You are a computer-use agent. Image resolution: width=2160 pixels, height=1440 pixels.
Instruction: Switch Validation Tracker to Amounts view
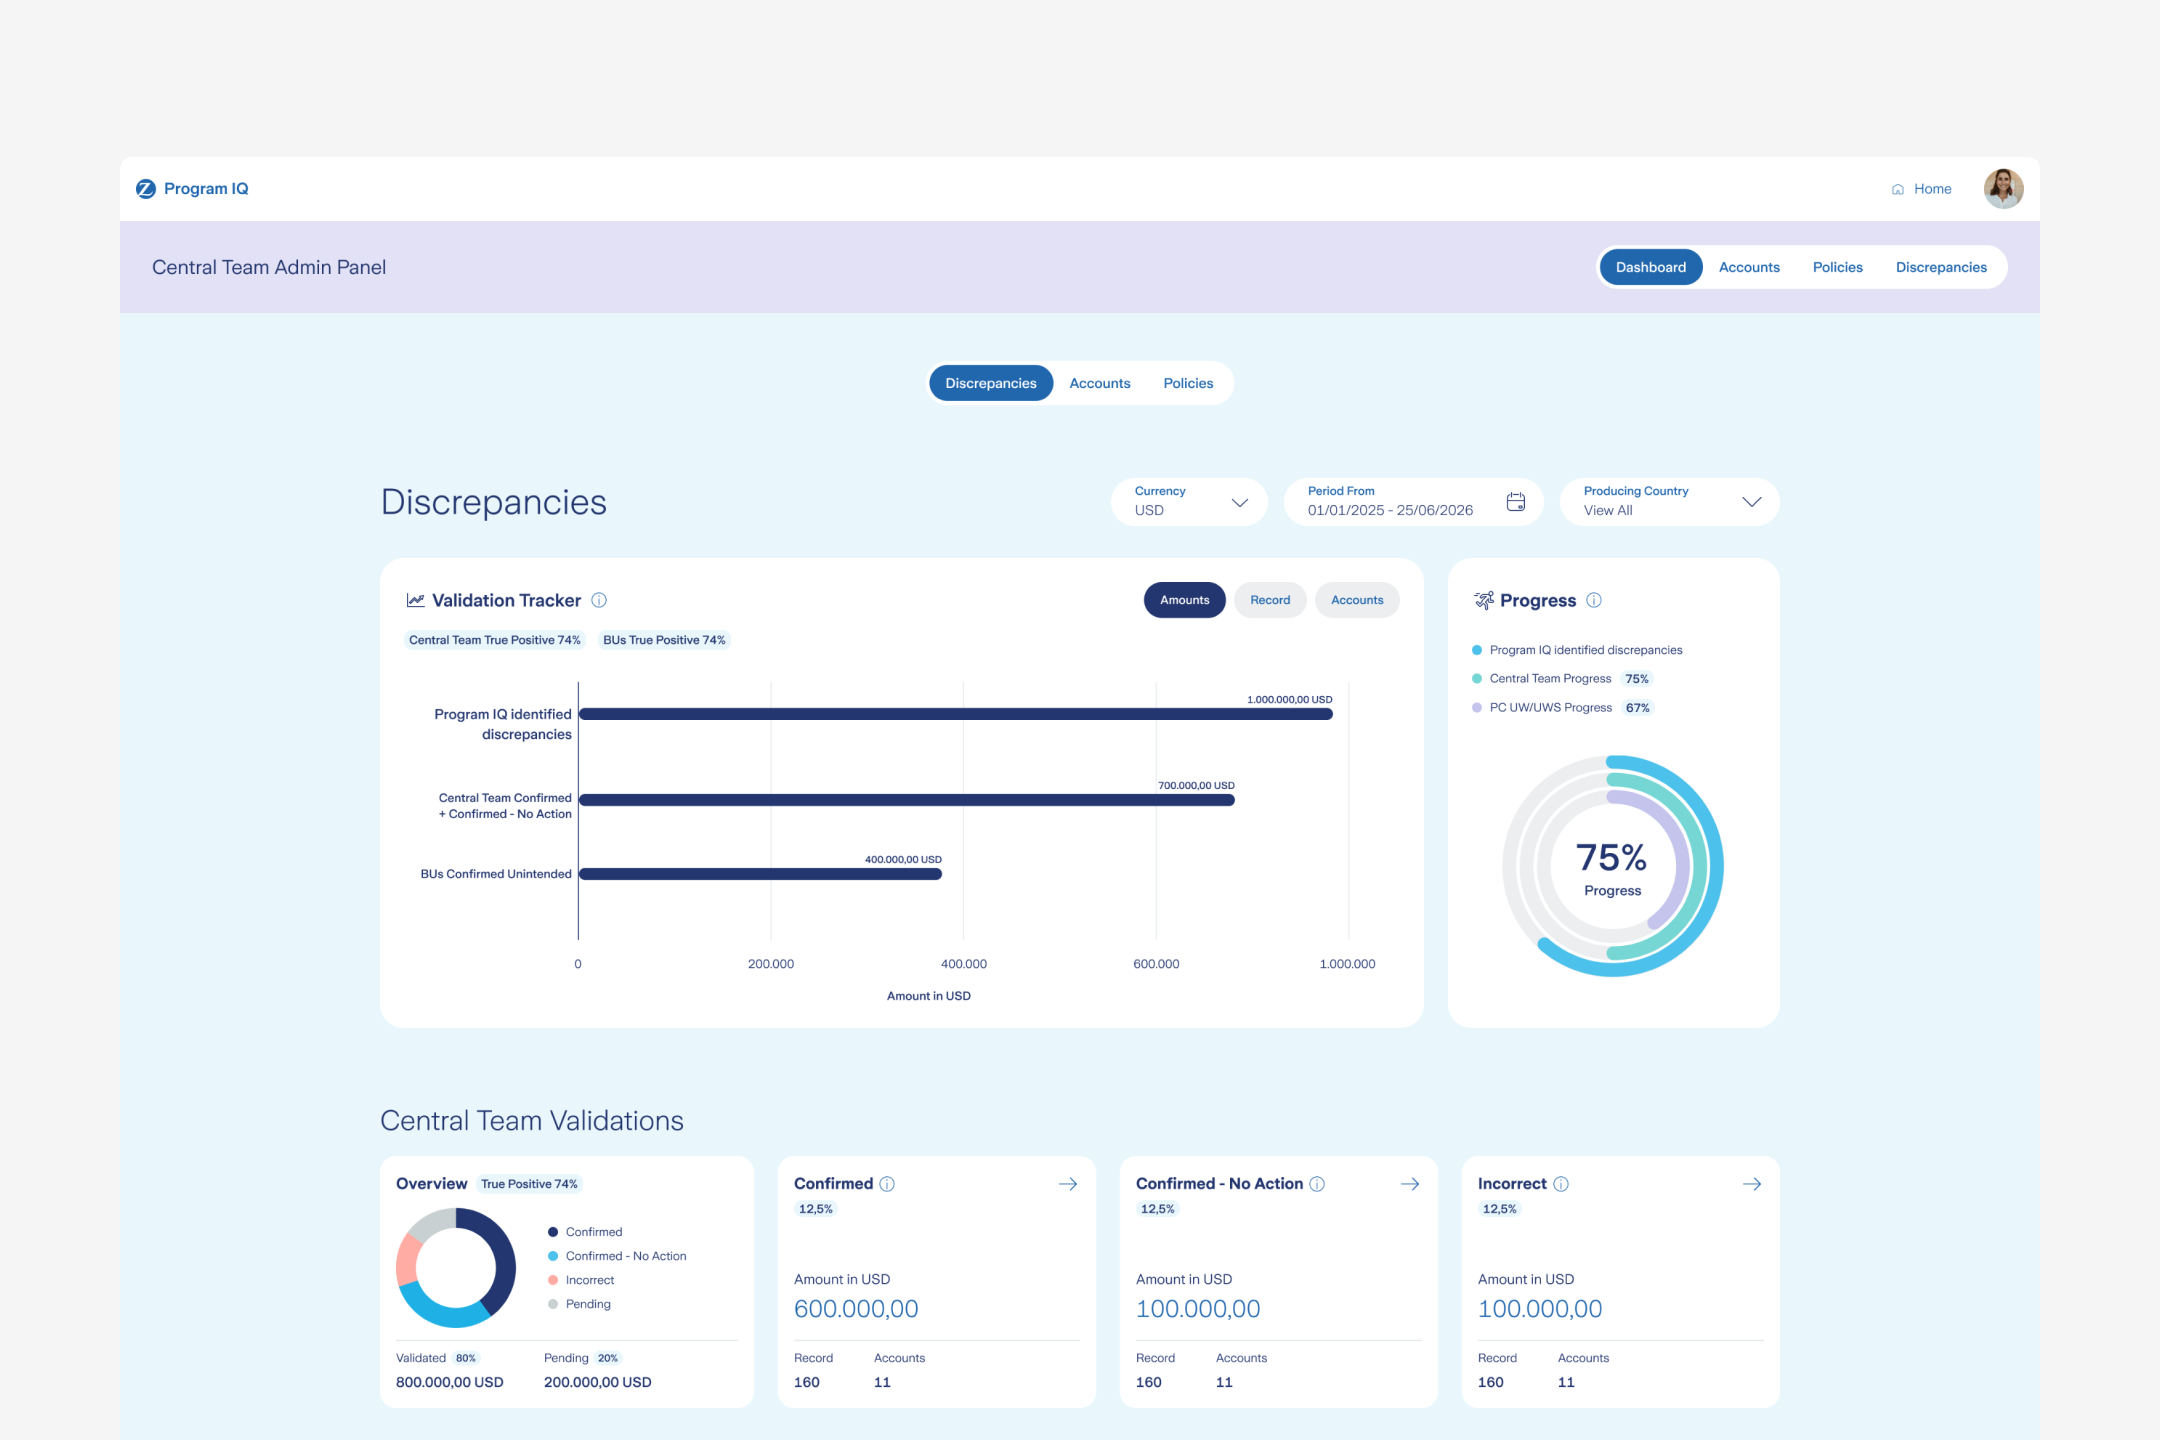tap(1185, 600)
